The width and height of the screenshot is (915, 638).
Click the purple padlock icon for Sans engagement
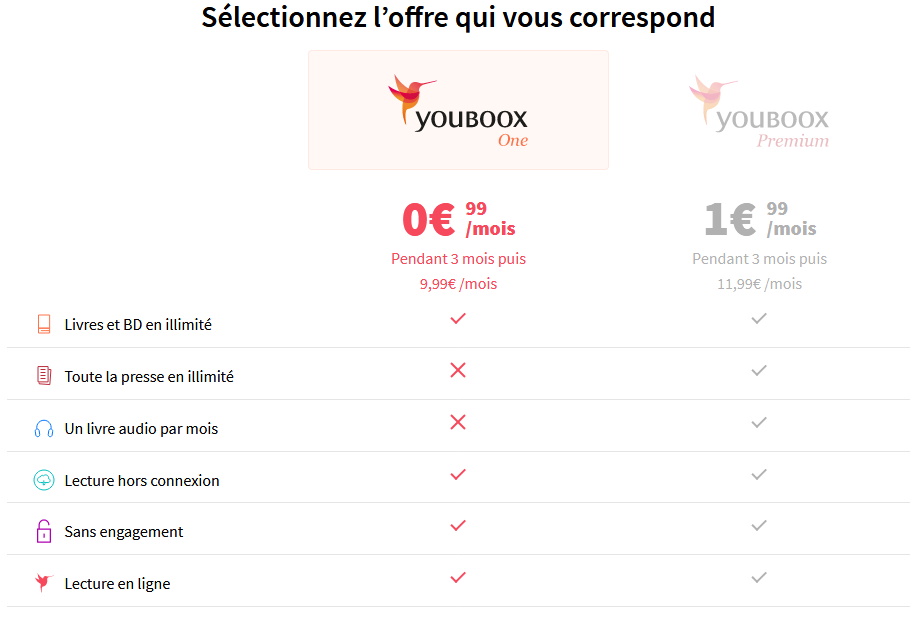44,531
